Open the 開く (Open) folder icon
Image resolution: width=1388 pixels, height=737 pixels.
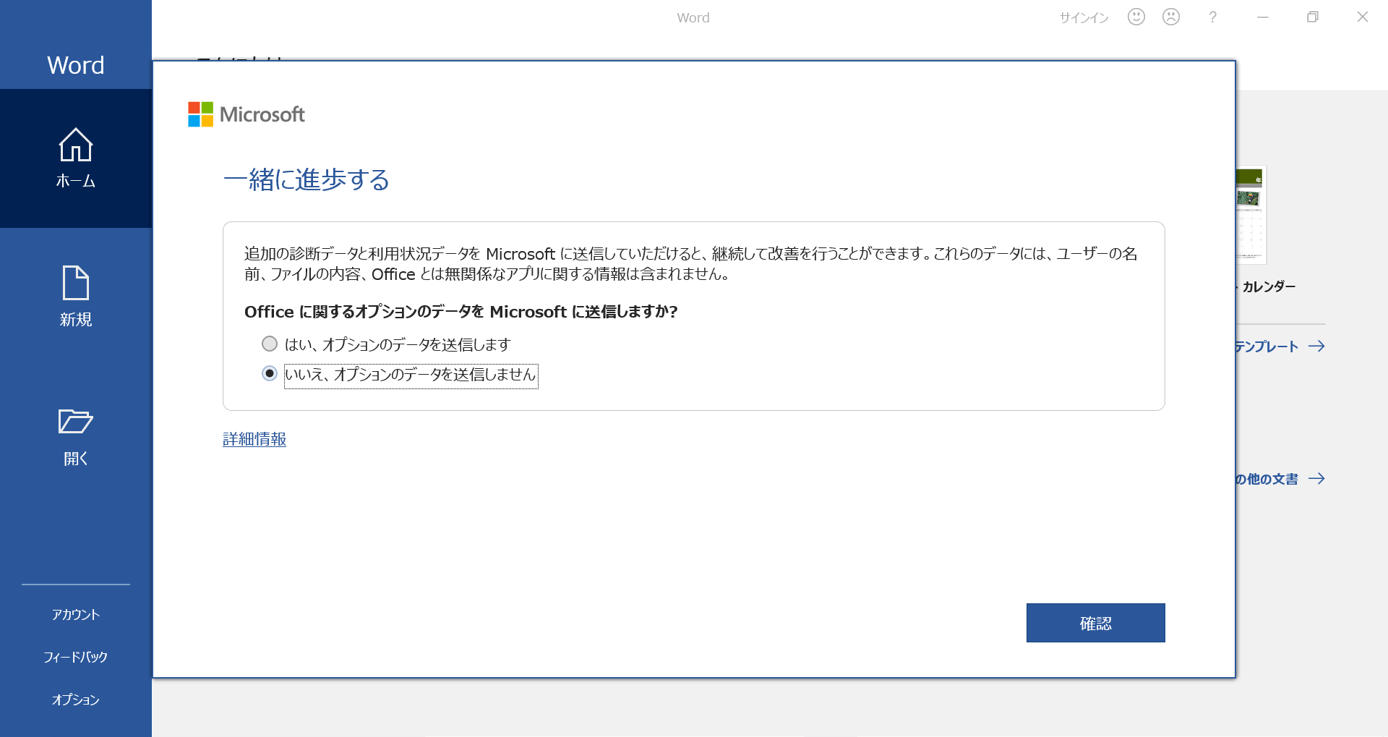pyautogui.click(x=75, y=421)
